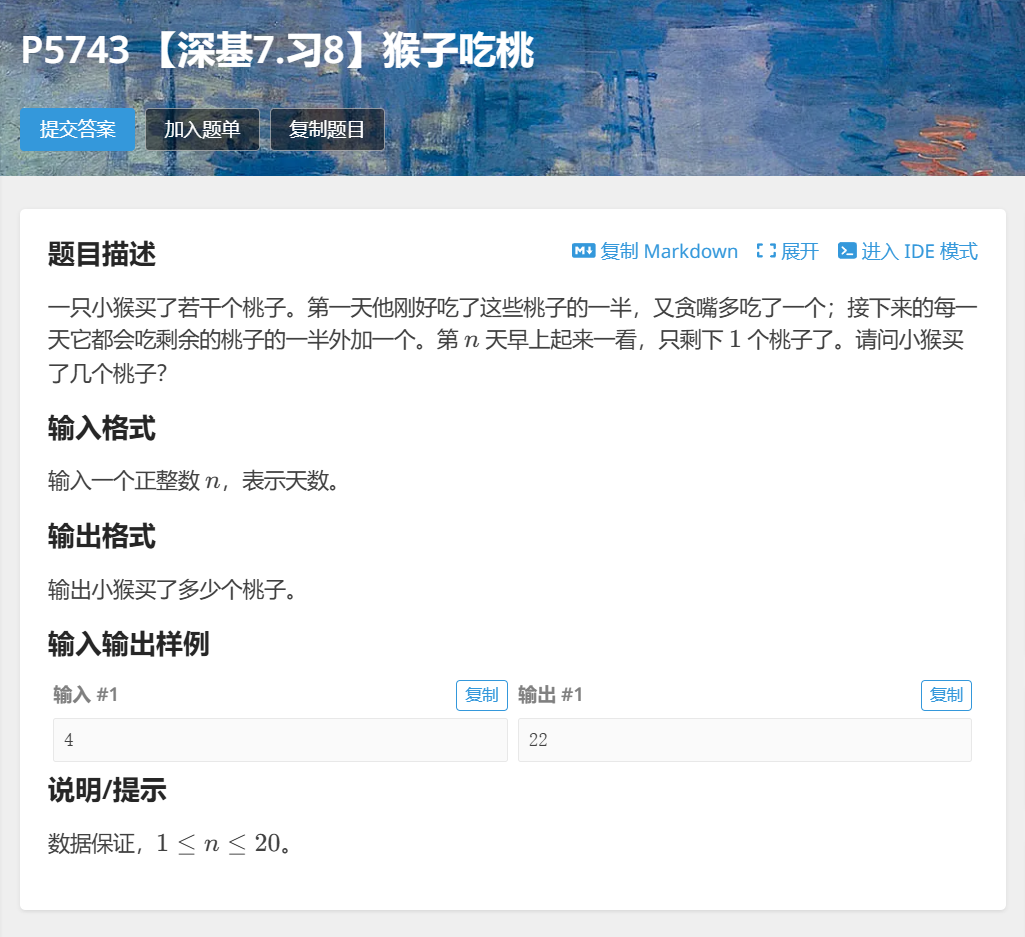Image resolution: width=1025 pixels, height=937 pixels.
Task: Select the sample output field showing 22
Action: tap(744, 740)
